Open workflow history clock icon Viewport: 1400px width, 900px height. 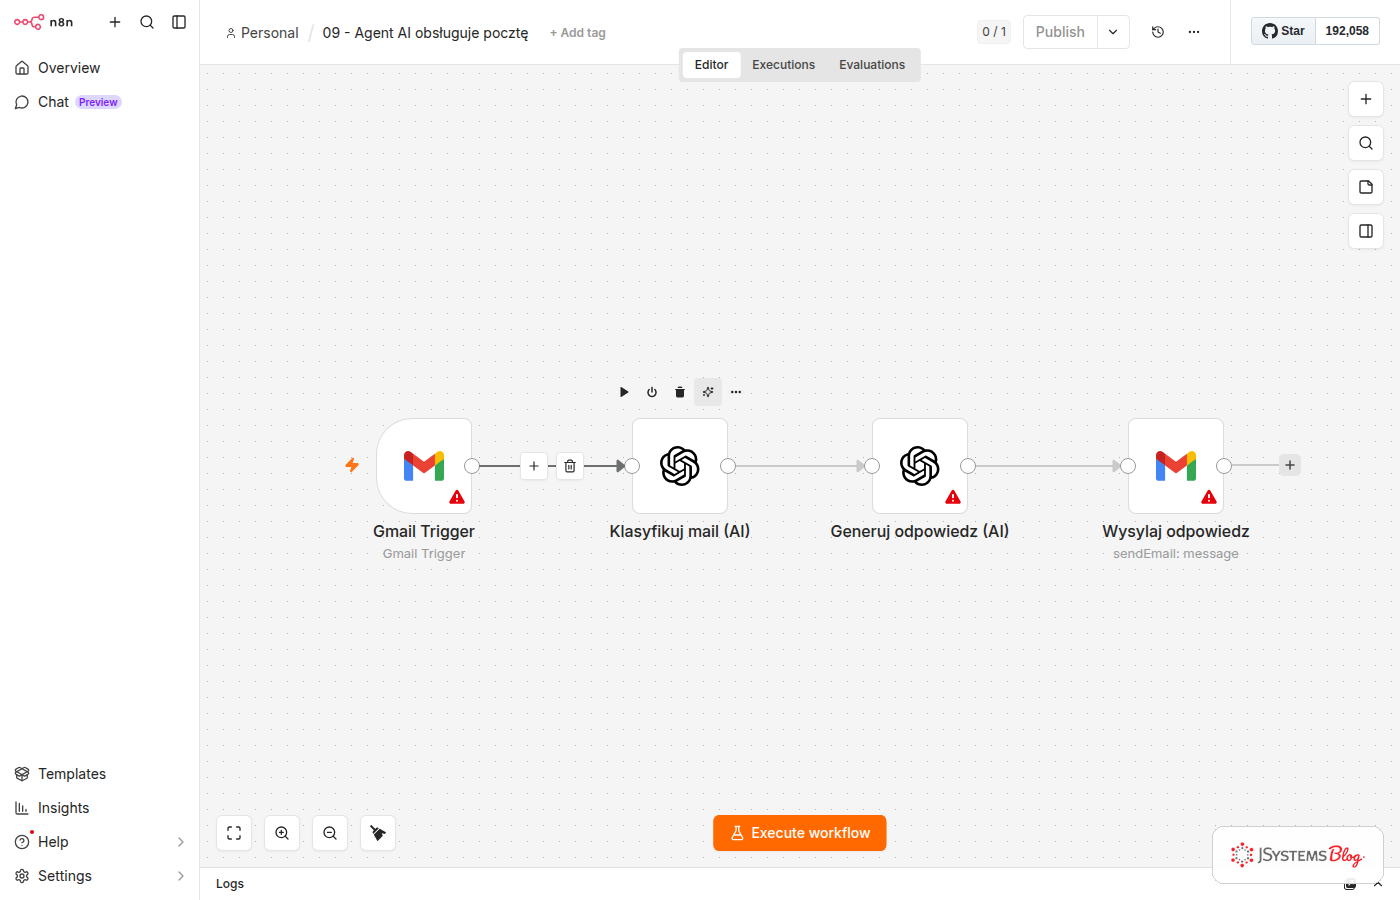[x=1158, y=32]
